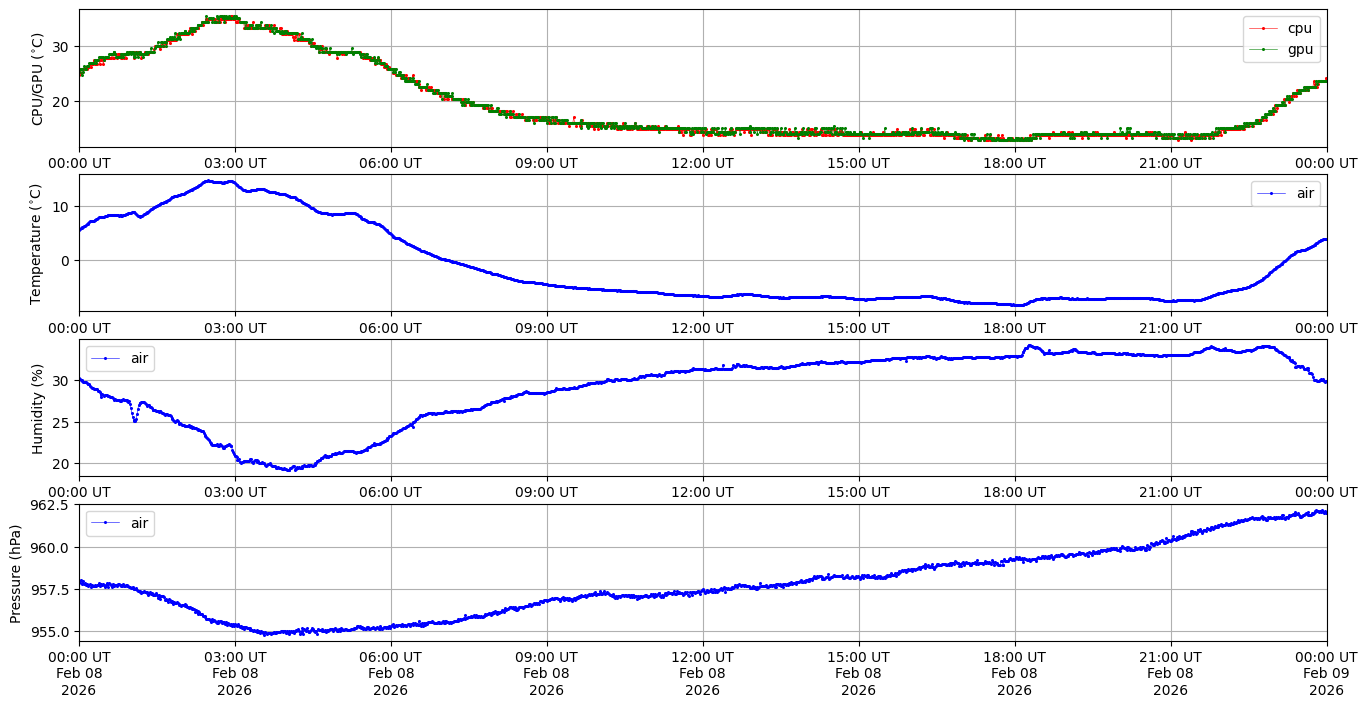Click the 00:00 UT Feb 09 tick label
This screenshot has width=1367, height=707.
pos(1326,673)
